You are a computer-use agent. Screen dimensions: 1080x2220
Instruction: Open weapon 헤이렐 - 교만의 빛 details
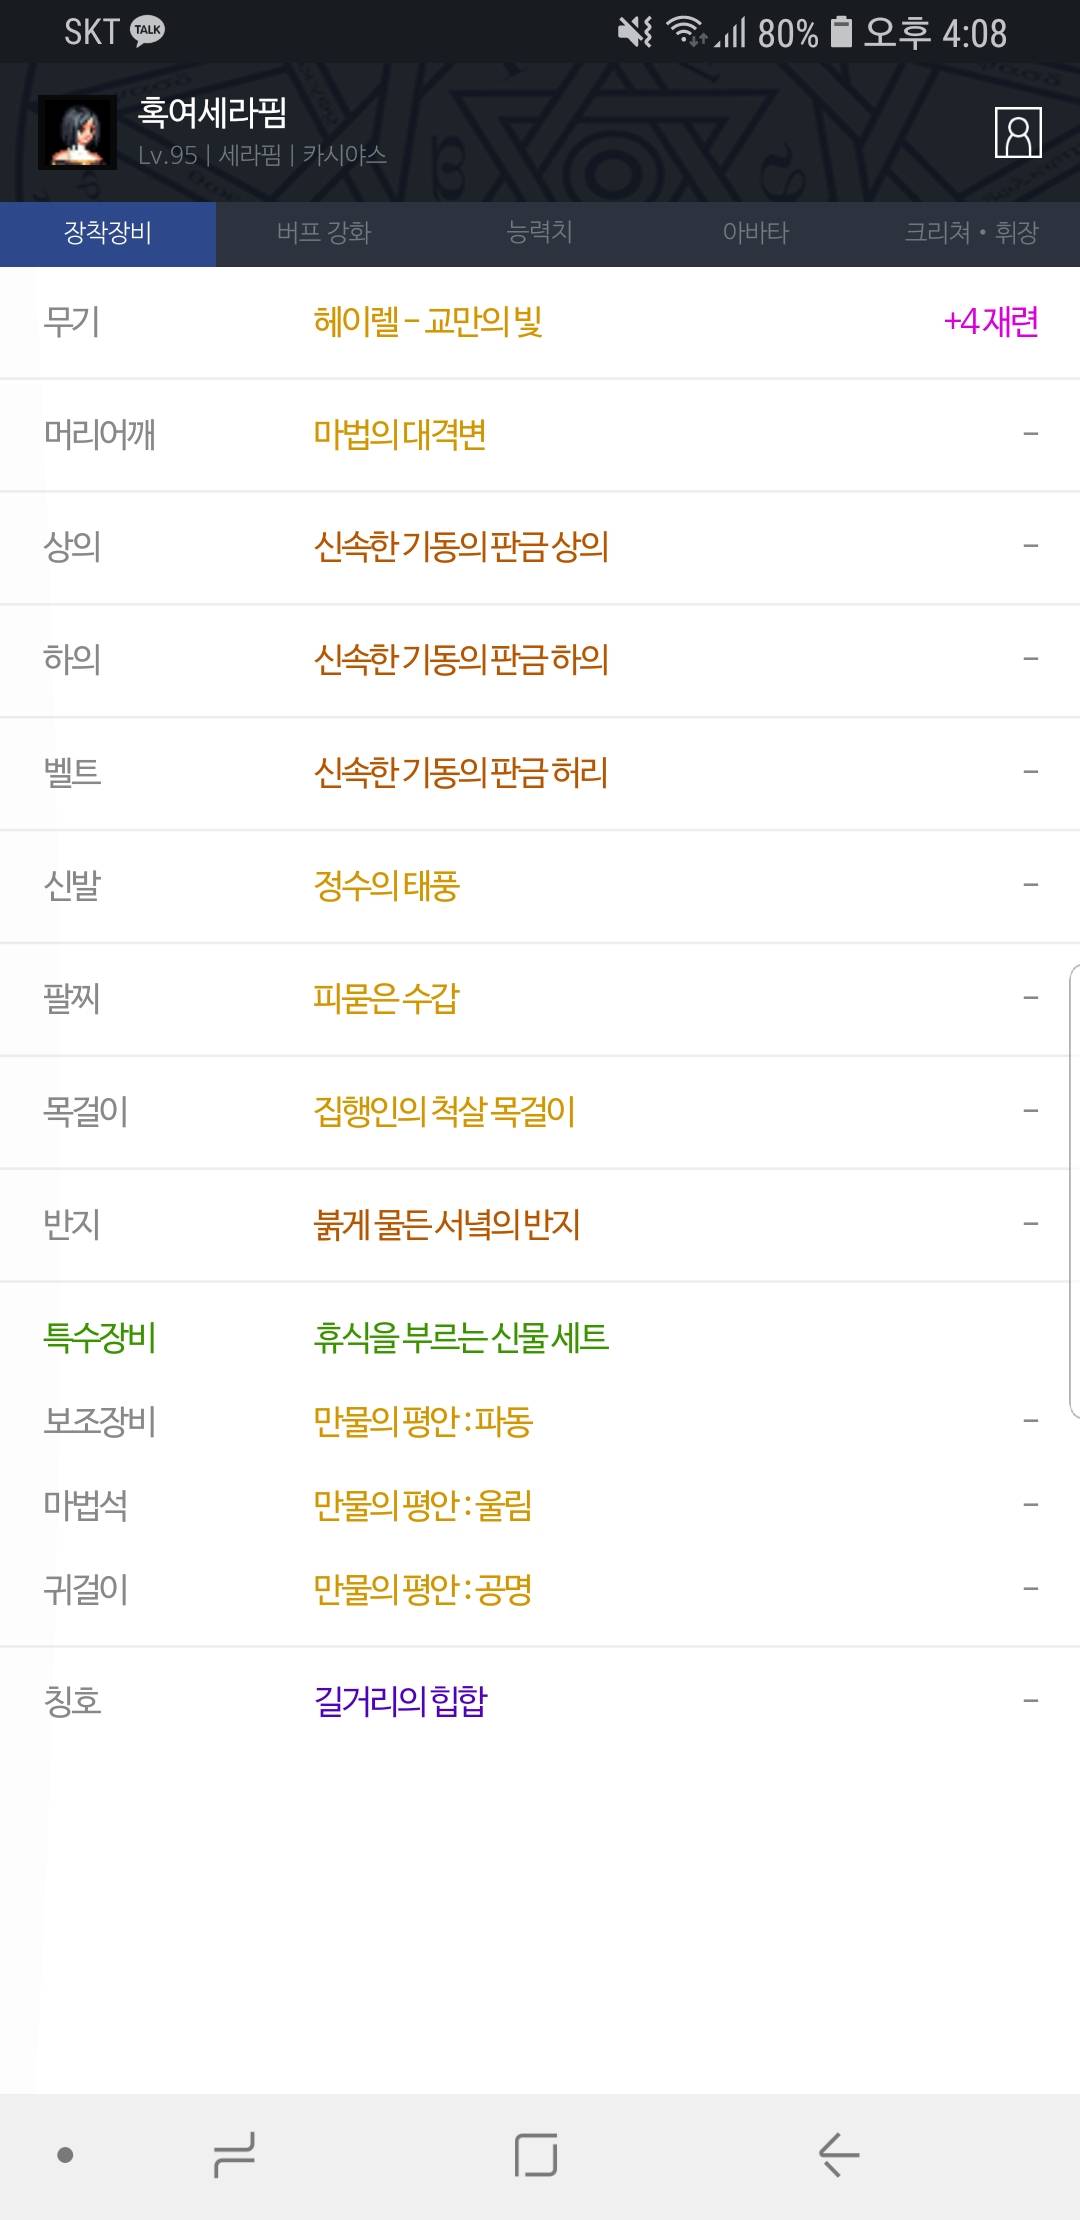tap(540, 322)
